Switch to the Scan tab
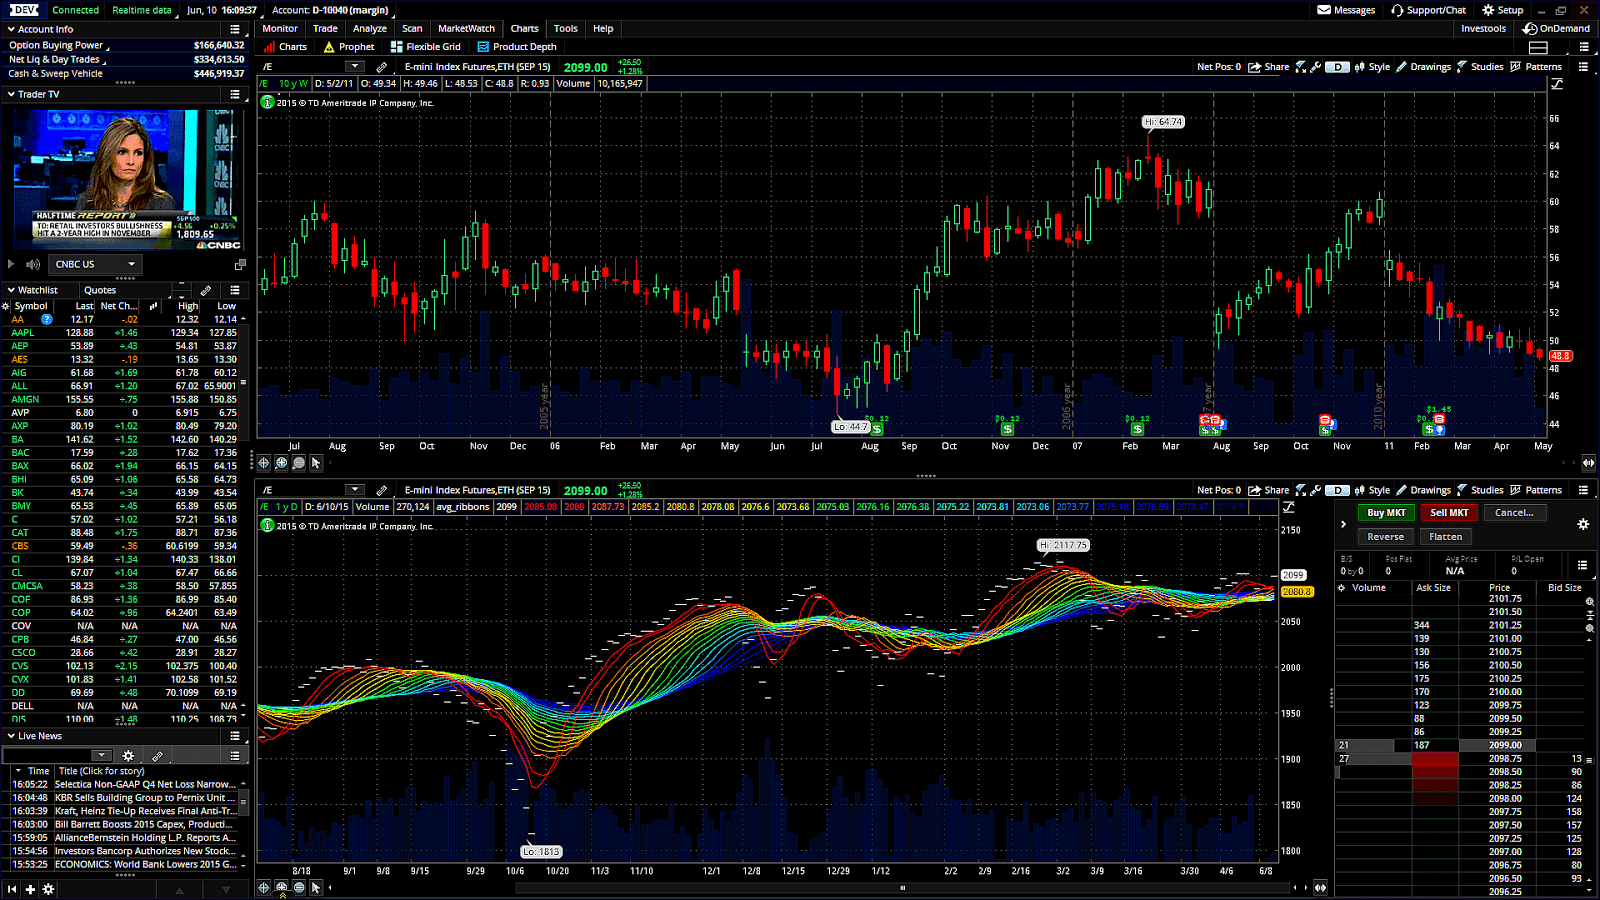This screenshot has height=900, width=1600. pyautogui.click(x=412, y=28)
